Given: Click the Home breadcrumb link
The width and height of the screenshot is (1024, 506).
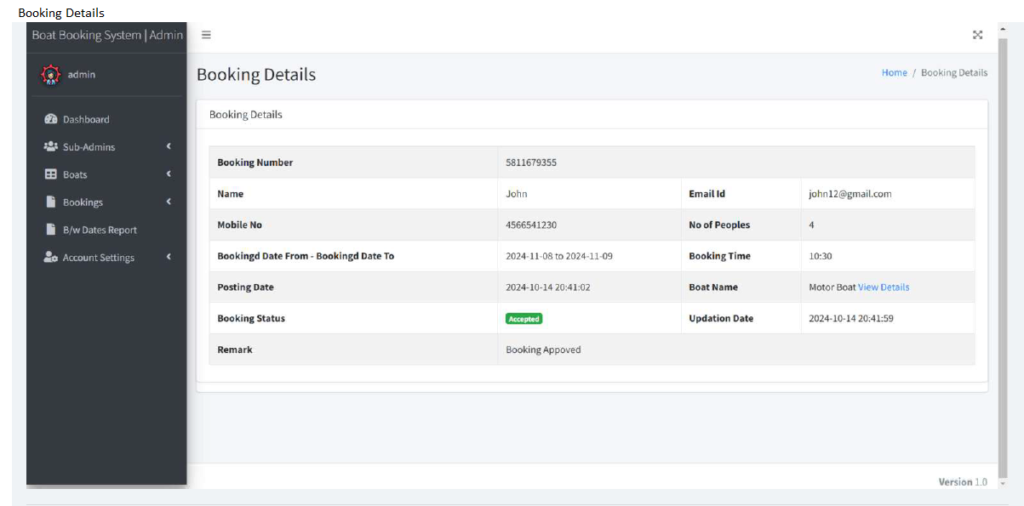Looking at the screenshot, I should click(894, 72).
